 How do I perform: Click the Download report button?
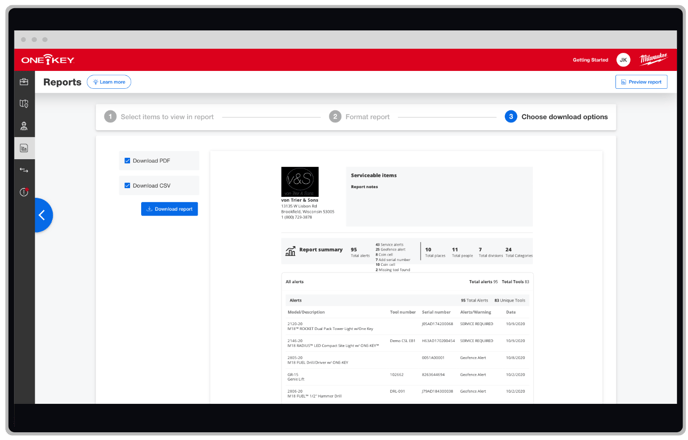pos(169,209)
